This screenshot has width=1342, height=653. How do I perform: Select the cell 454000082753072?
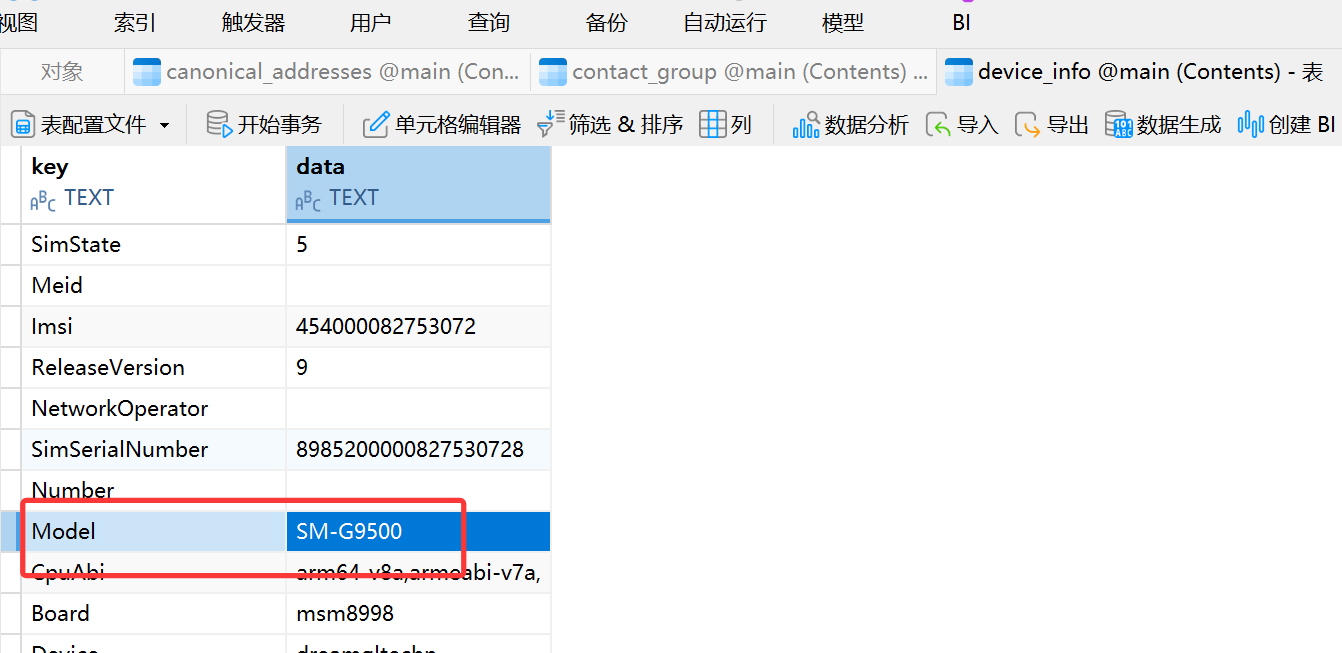tap(418, 326)
